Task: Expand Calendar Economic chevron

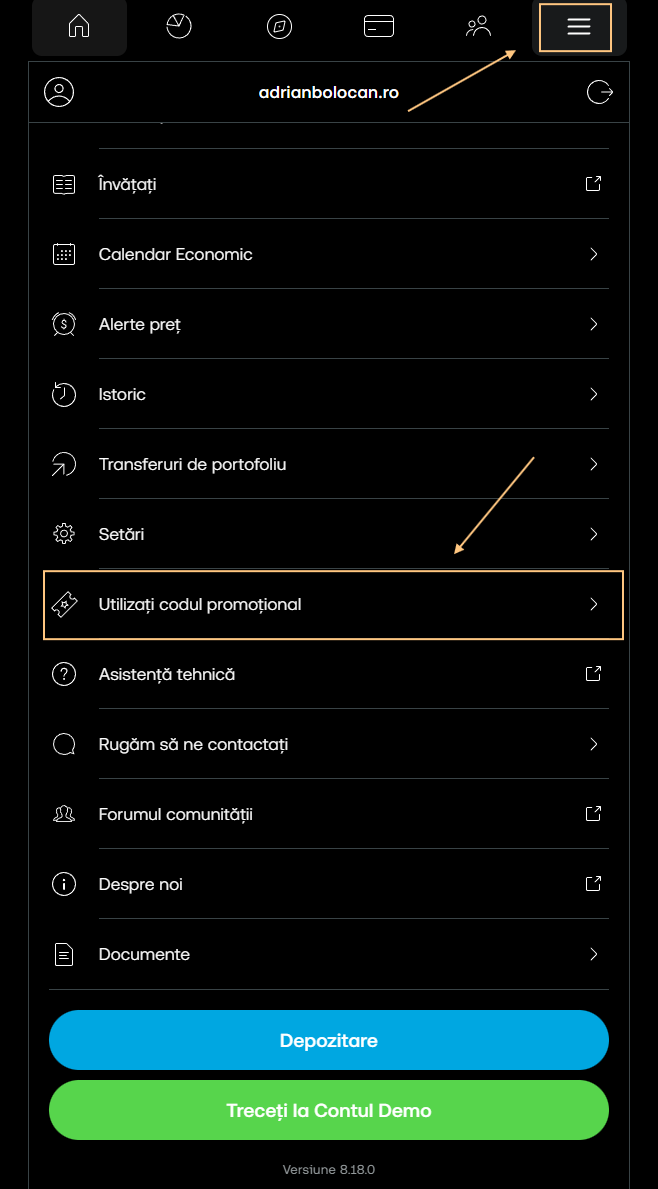Action: 593,254
